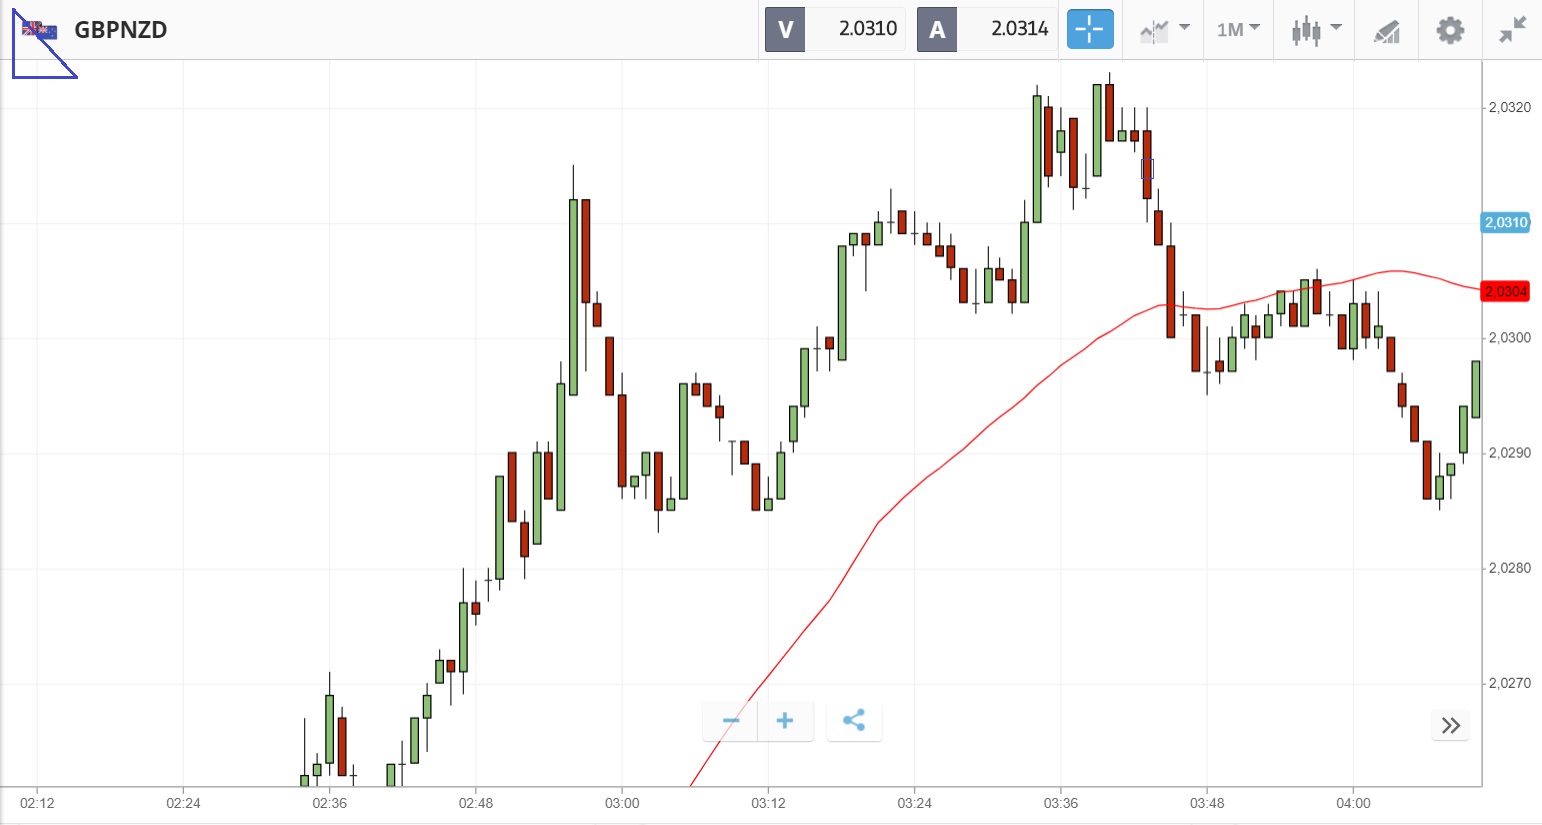Toggle the blue crosshair cursor button
This screenshot has height=825, width=1542.
click(1089, 29)
